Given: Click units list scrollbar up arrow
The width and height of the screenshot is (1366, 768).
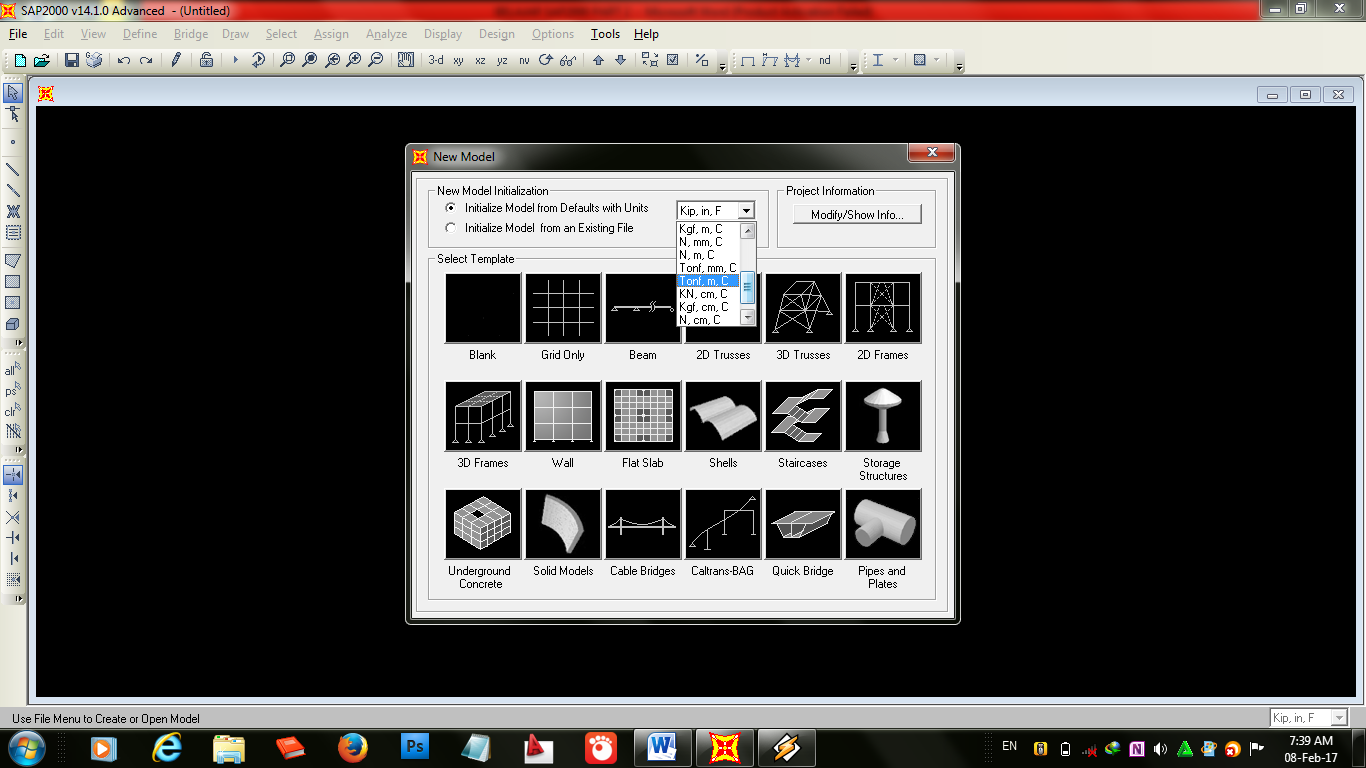Looking at the screenshot, I should tap(747, 231).
